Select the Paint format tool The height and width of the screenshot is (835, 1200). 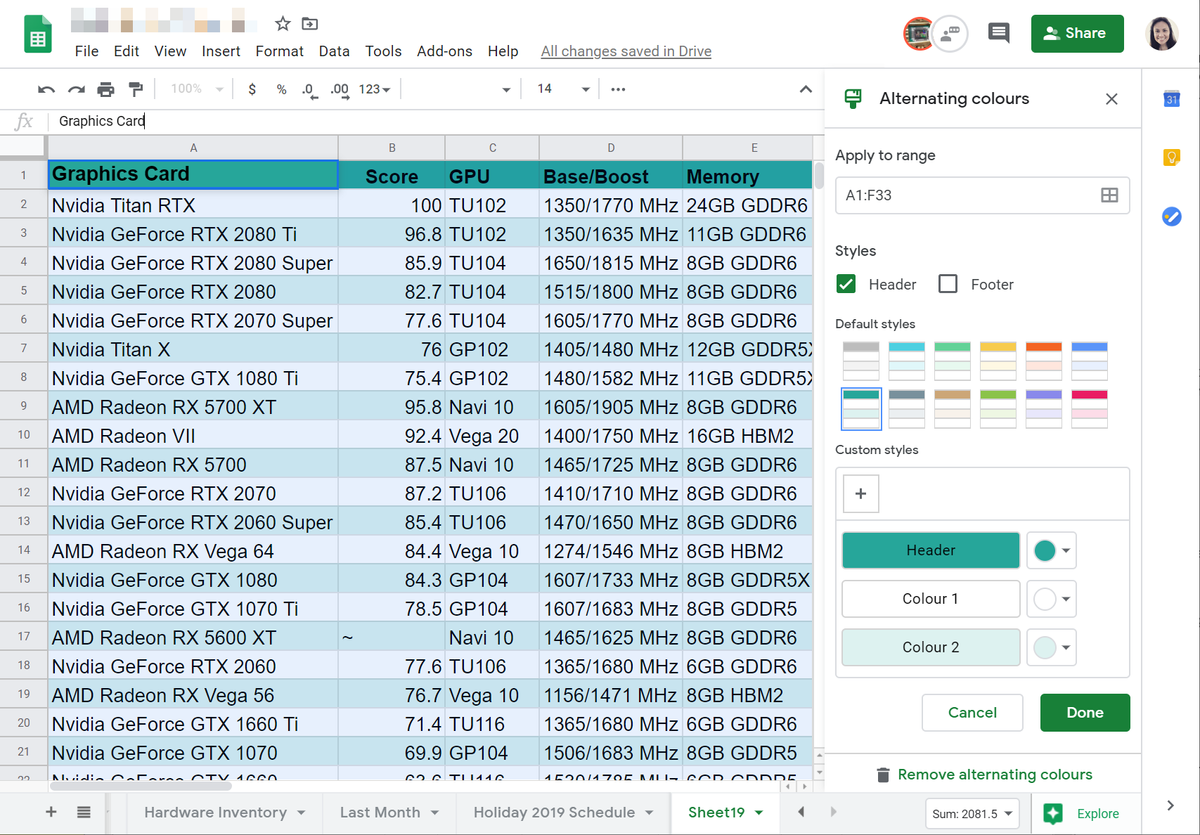point(134,89)
